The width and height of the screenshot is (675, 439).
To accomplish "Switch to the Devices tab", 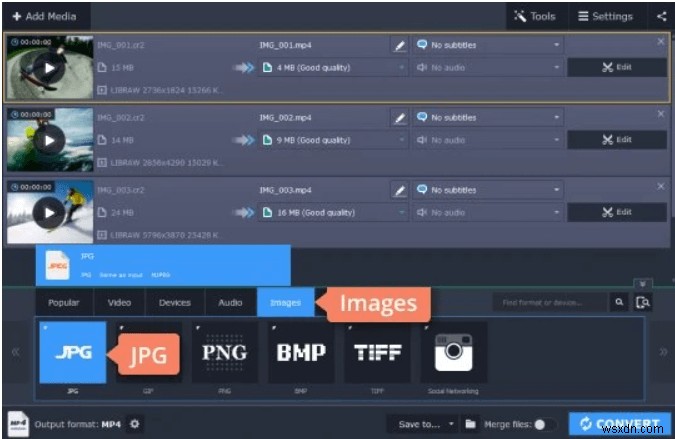I will point(175,303).
